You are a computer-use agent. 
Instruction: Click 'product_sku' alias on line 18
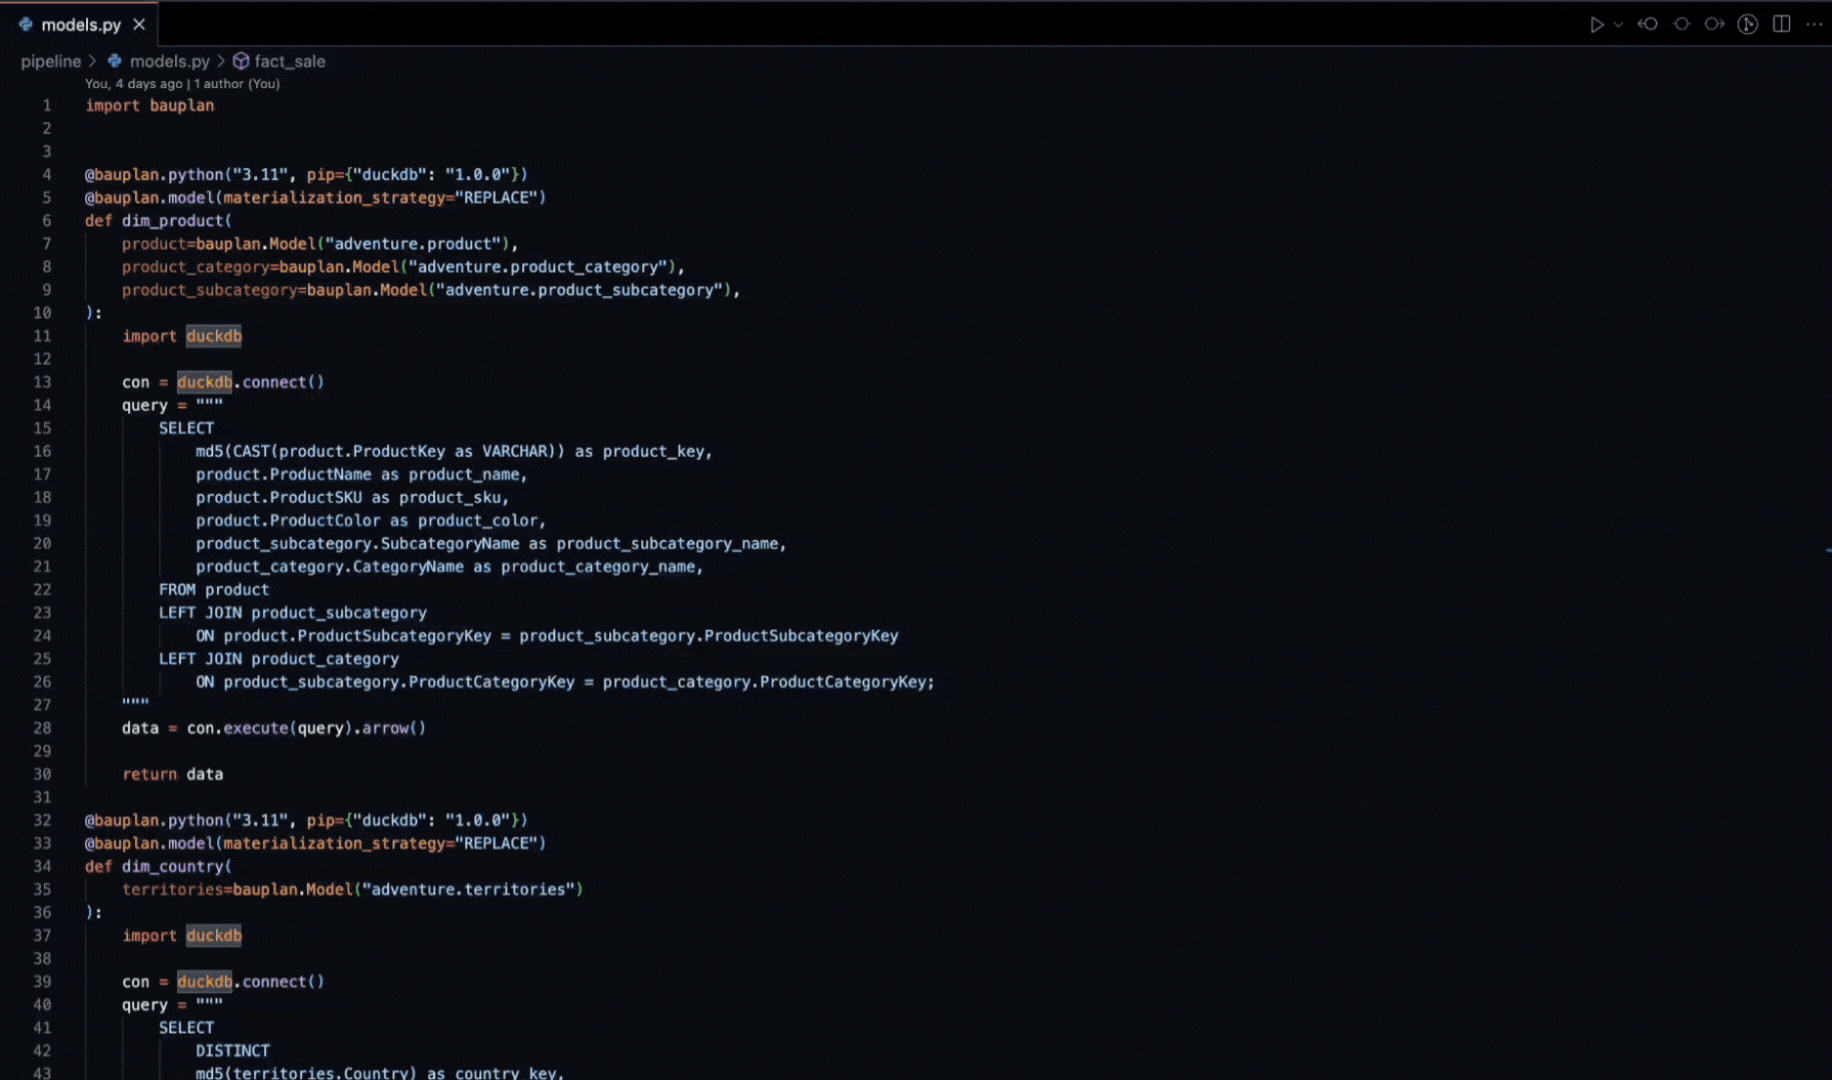pos(450,498)
